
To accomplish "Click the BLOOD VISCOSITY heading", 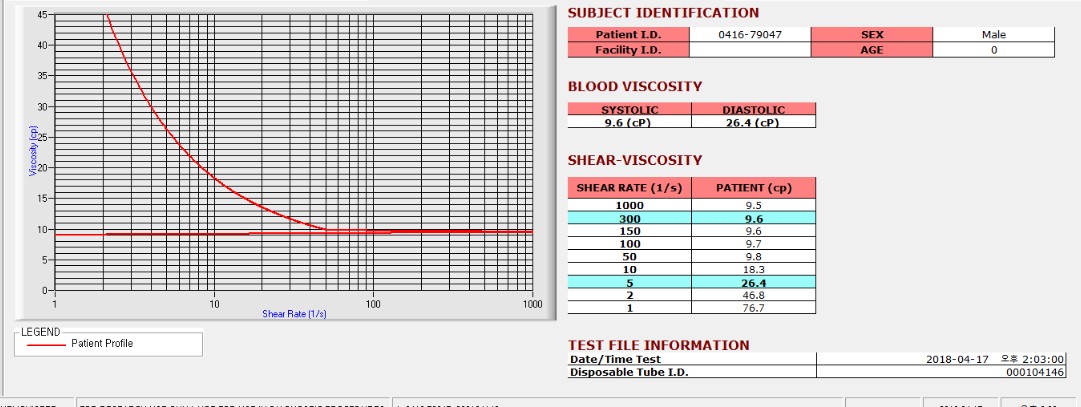I will [x=635, y=86].
